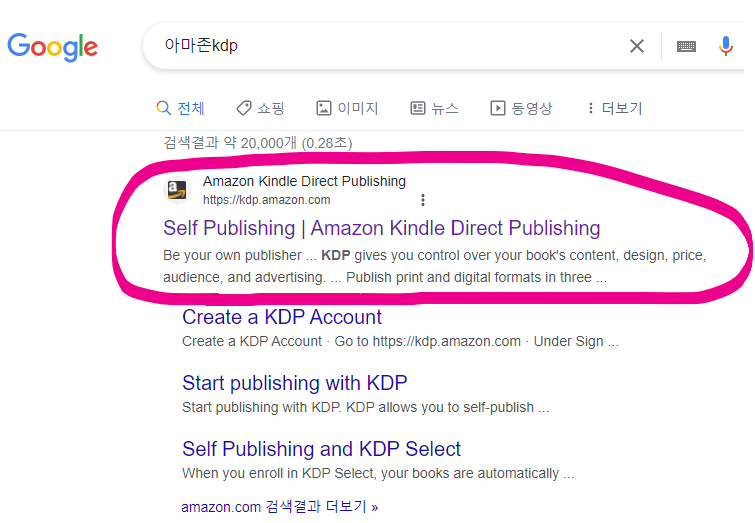Click the https://kdp.amazon.com URL text

click(266, 200)
